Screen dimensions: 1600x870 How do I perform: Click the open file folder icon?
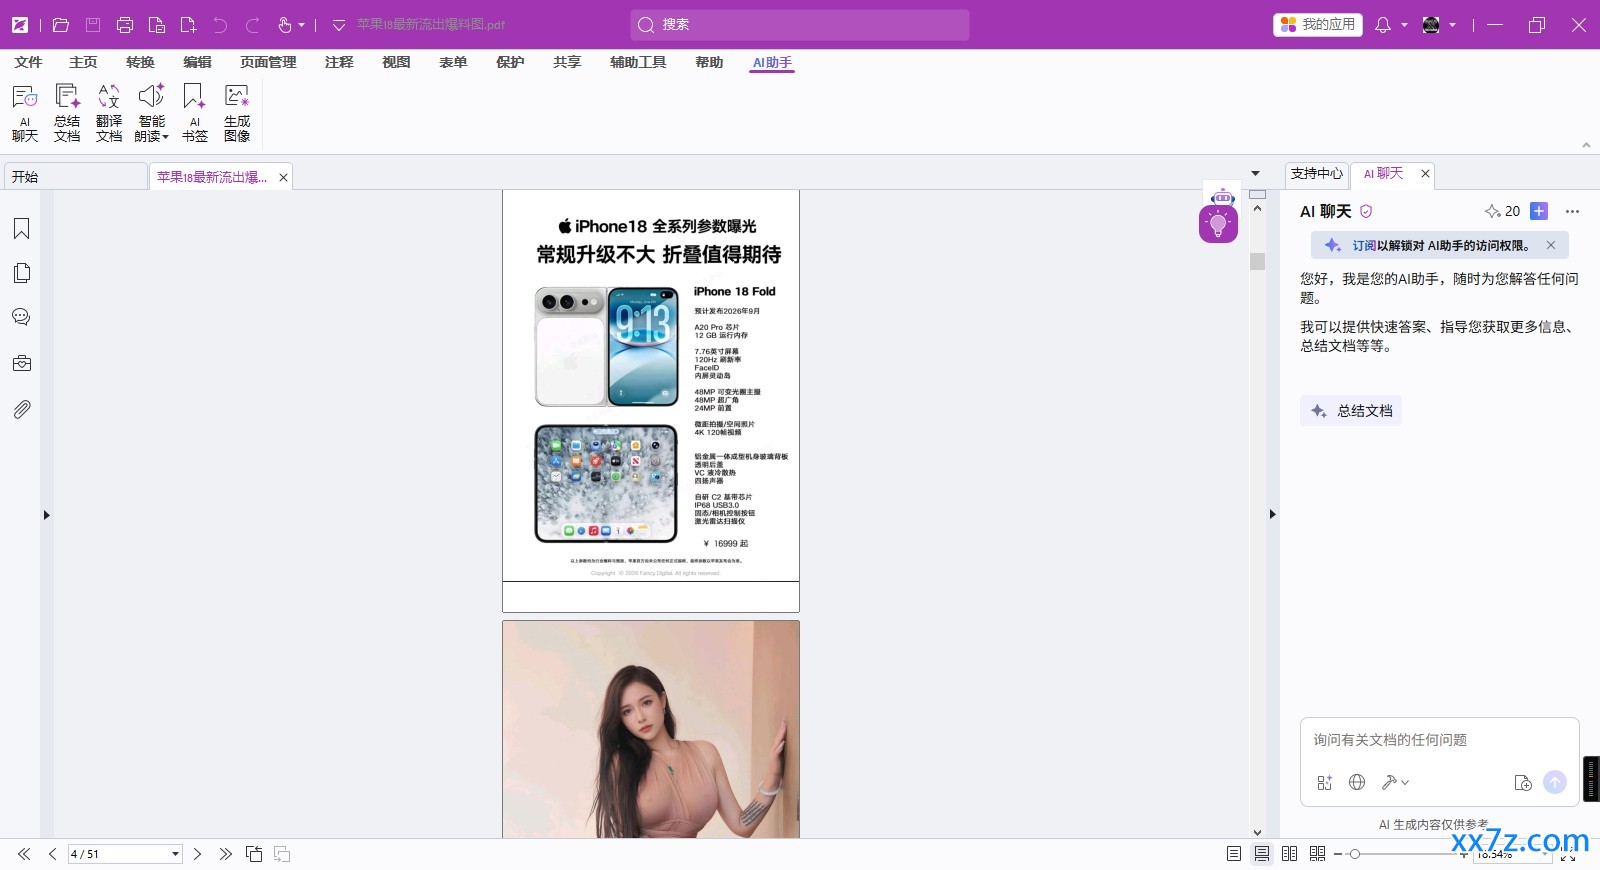pos(61,25)
